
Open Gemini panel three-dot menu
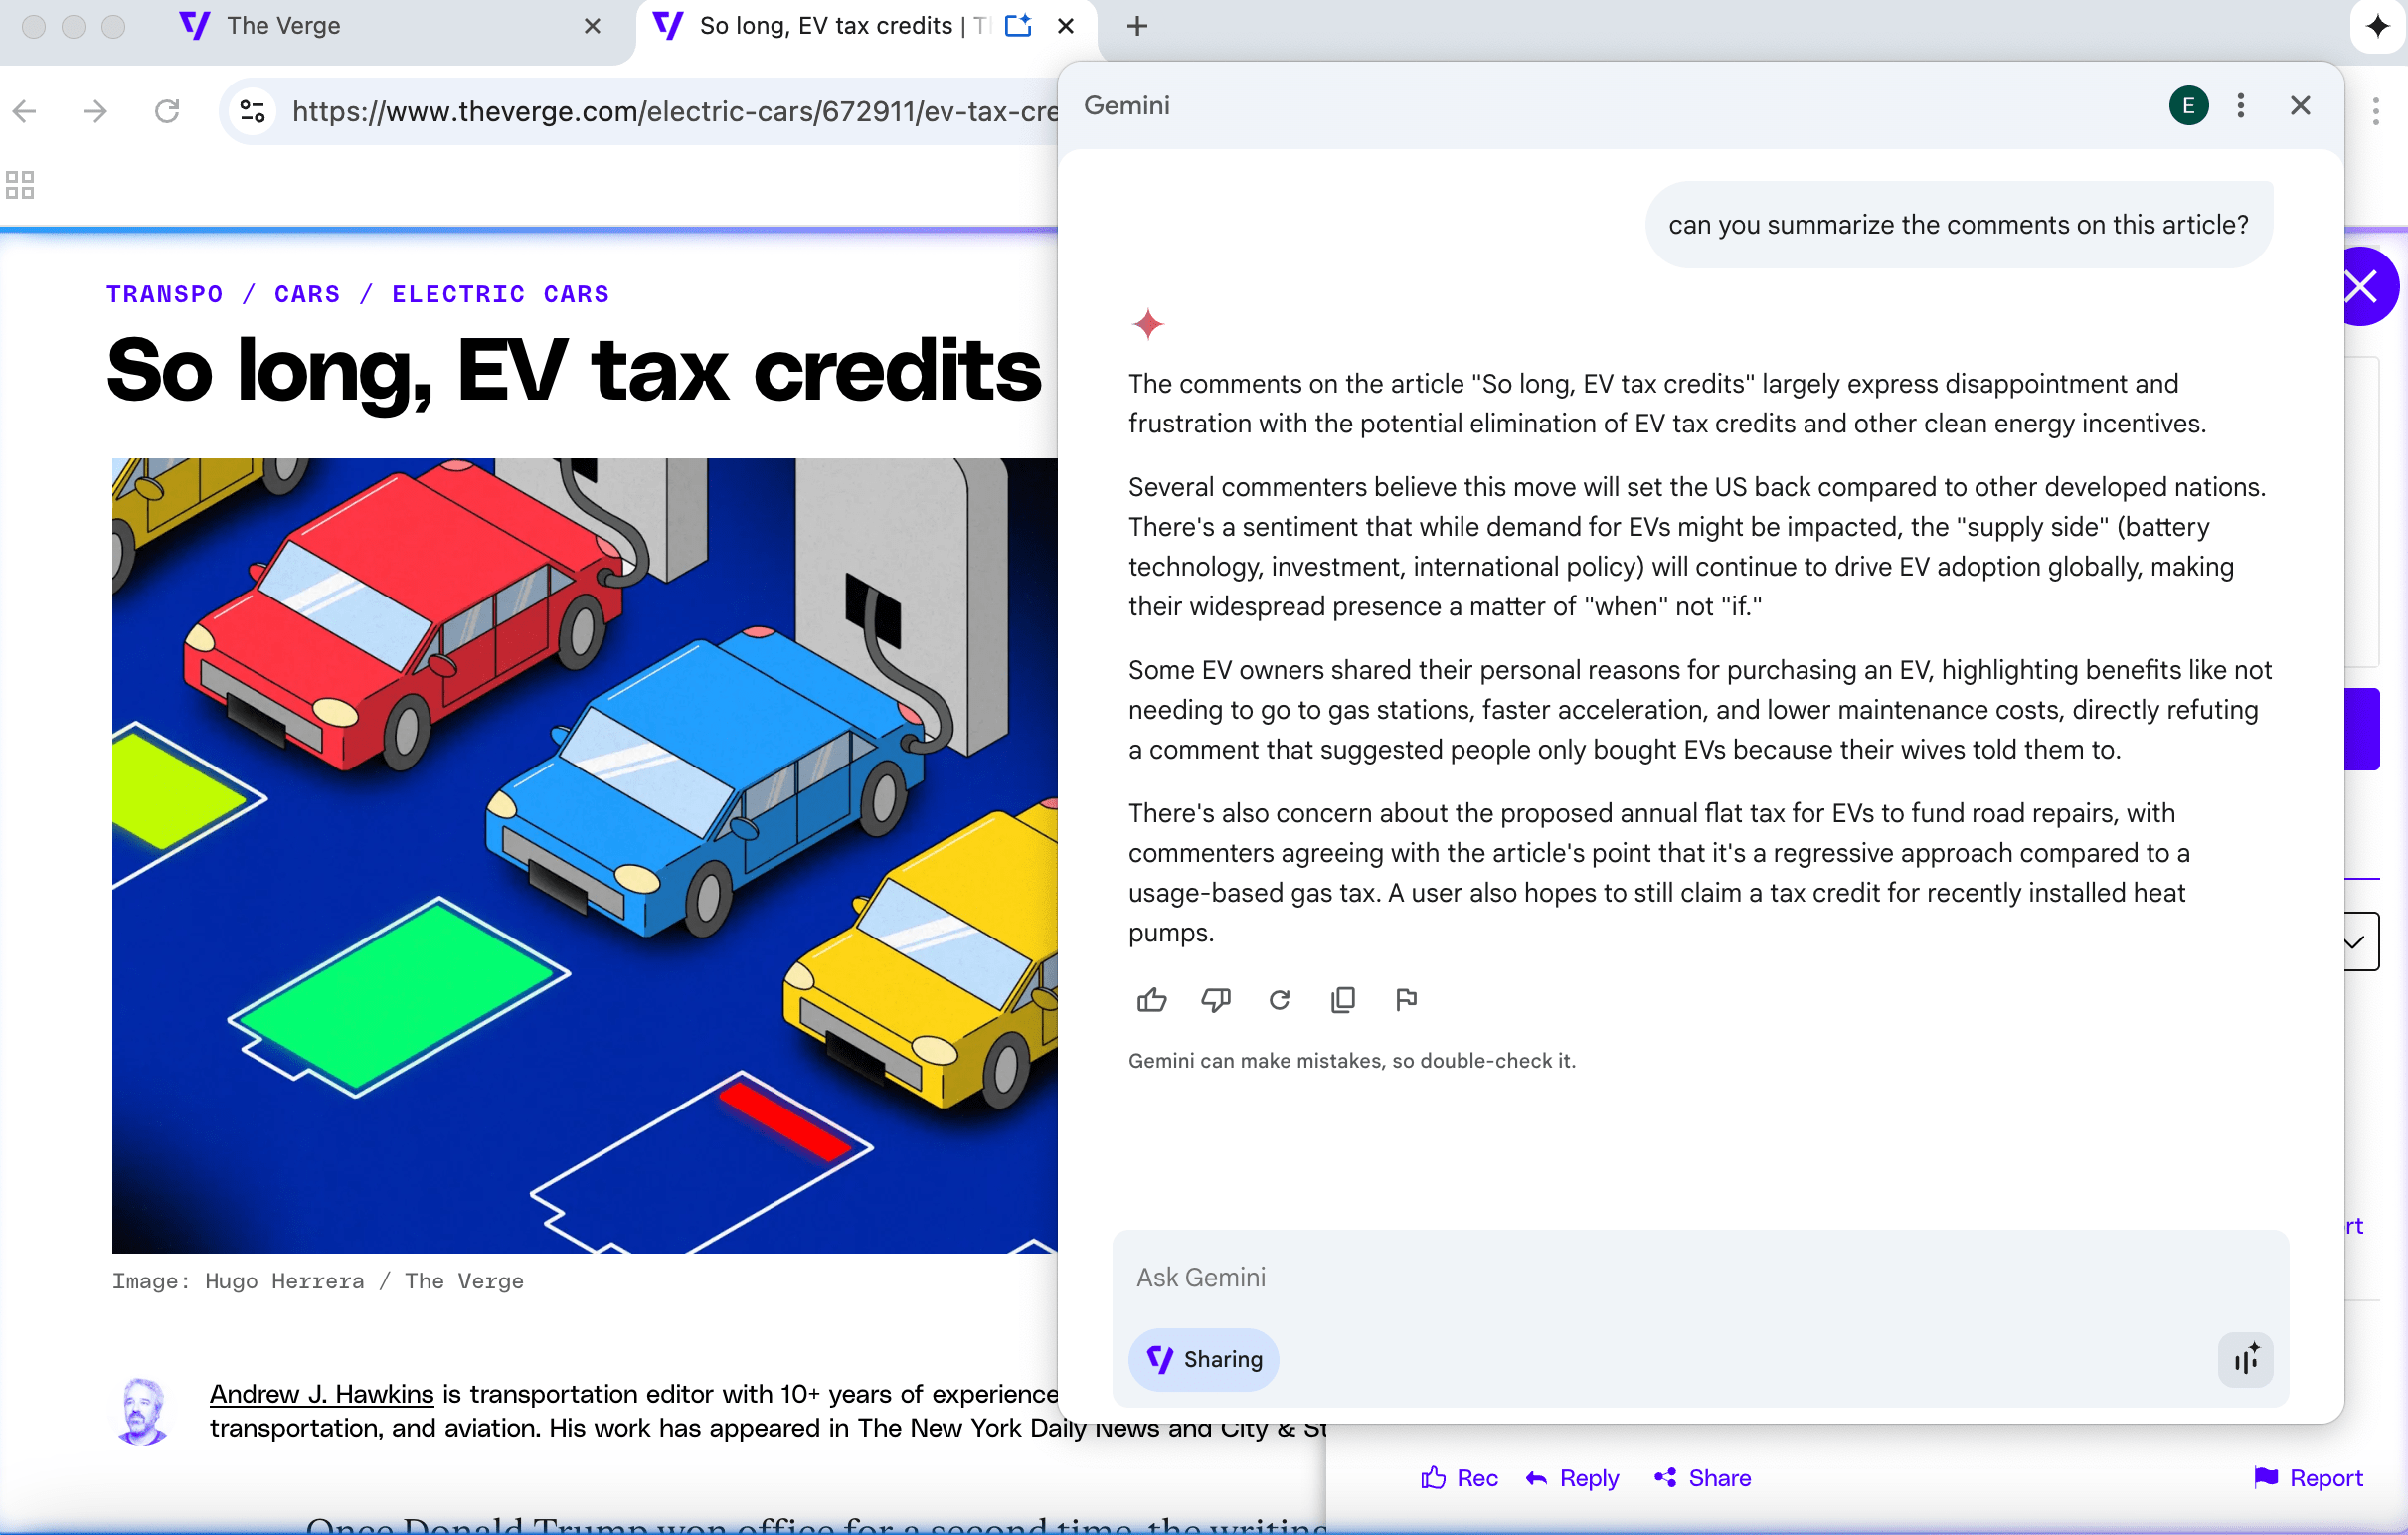(x=2240, y=105)
